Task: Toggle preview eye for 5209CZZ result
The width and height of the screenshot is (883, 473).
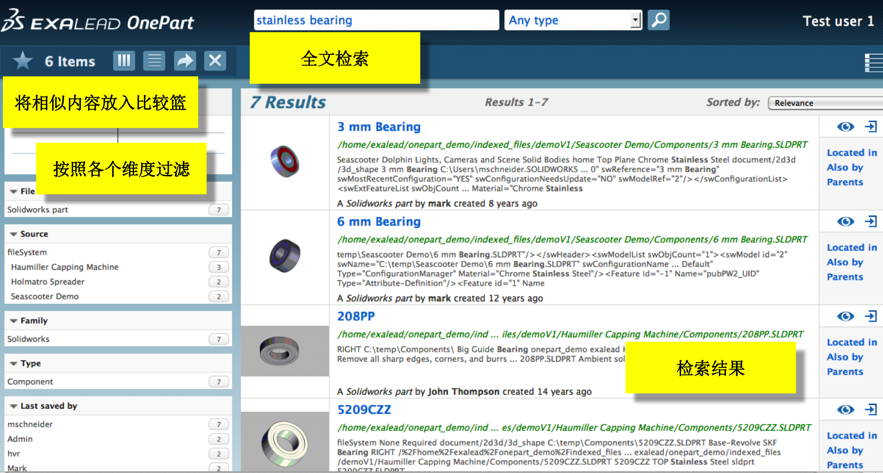Action: point(845,410)
